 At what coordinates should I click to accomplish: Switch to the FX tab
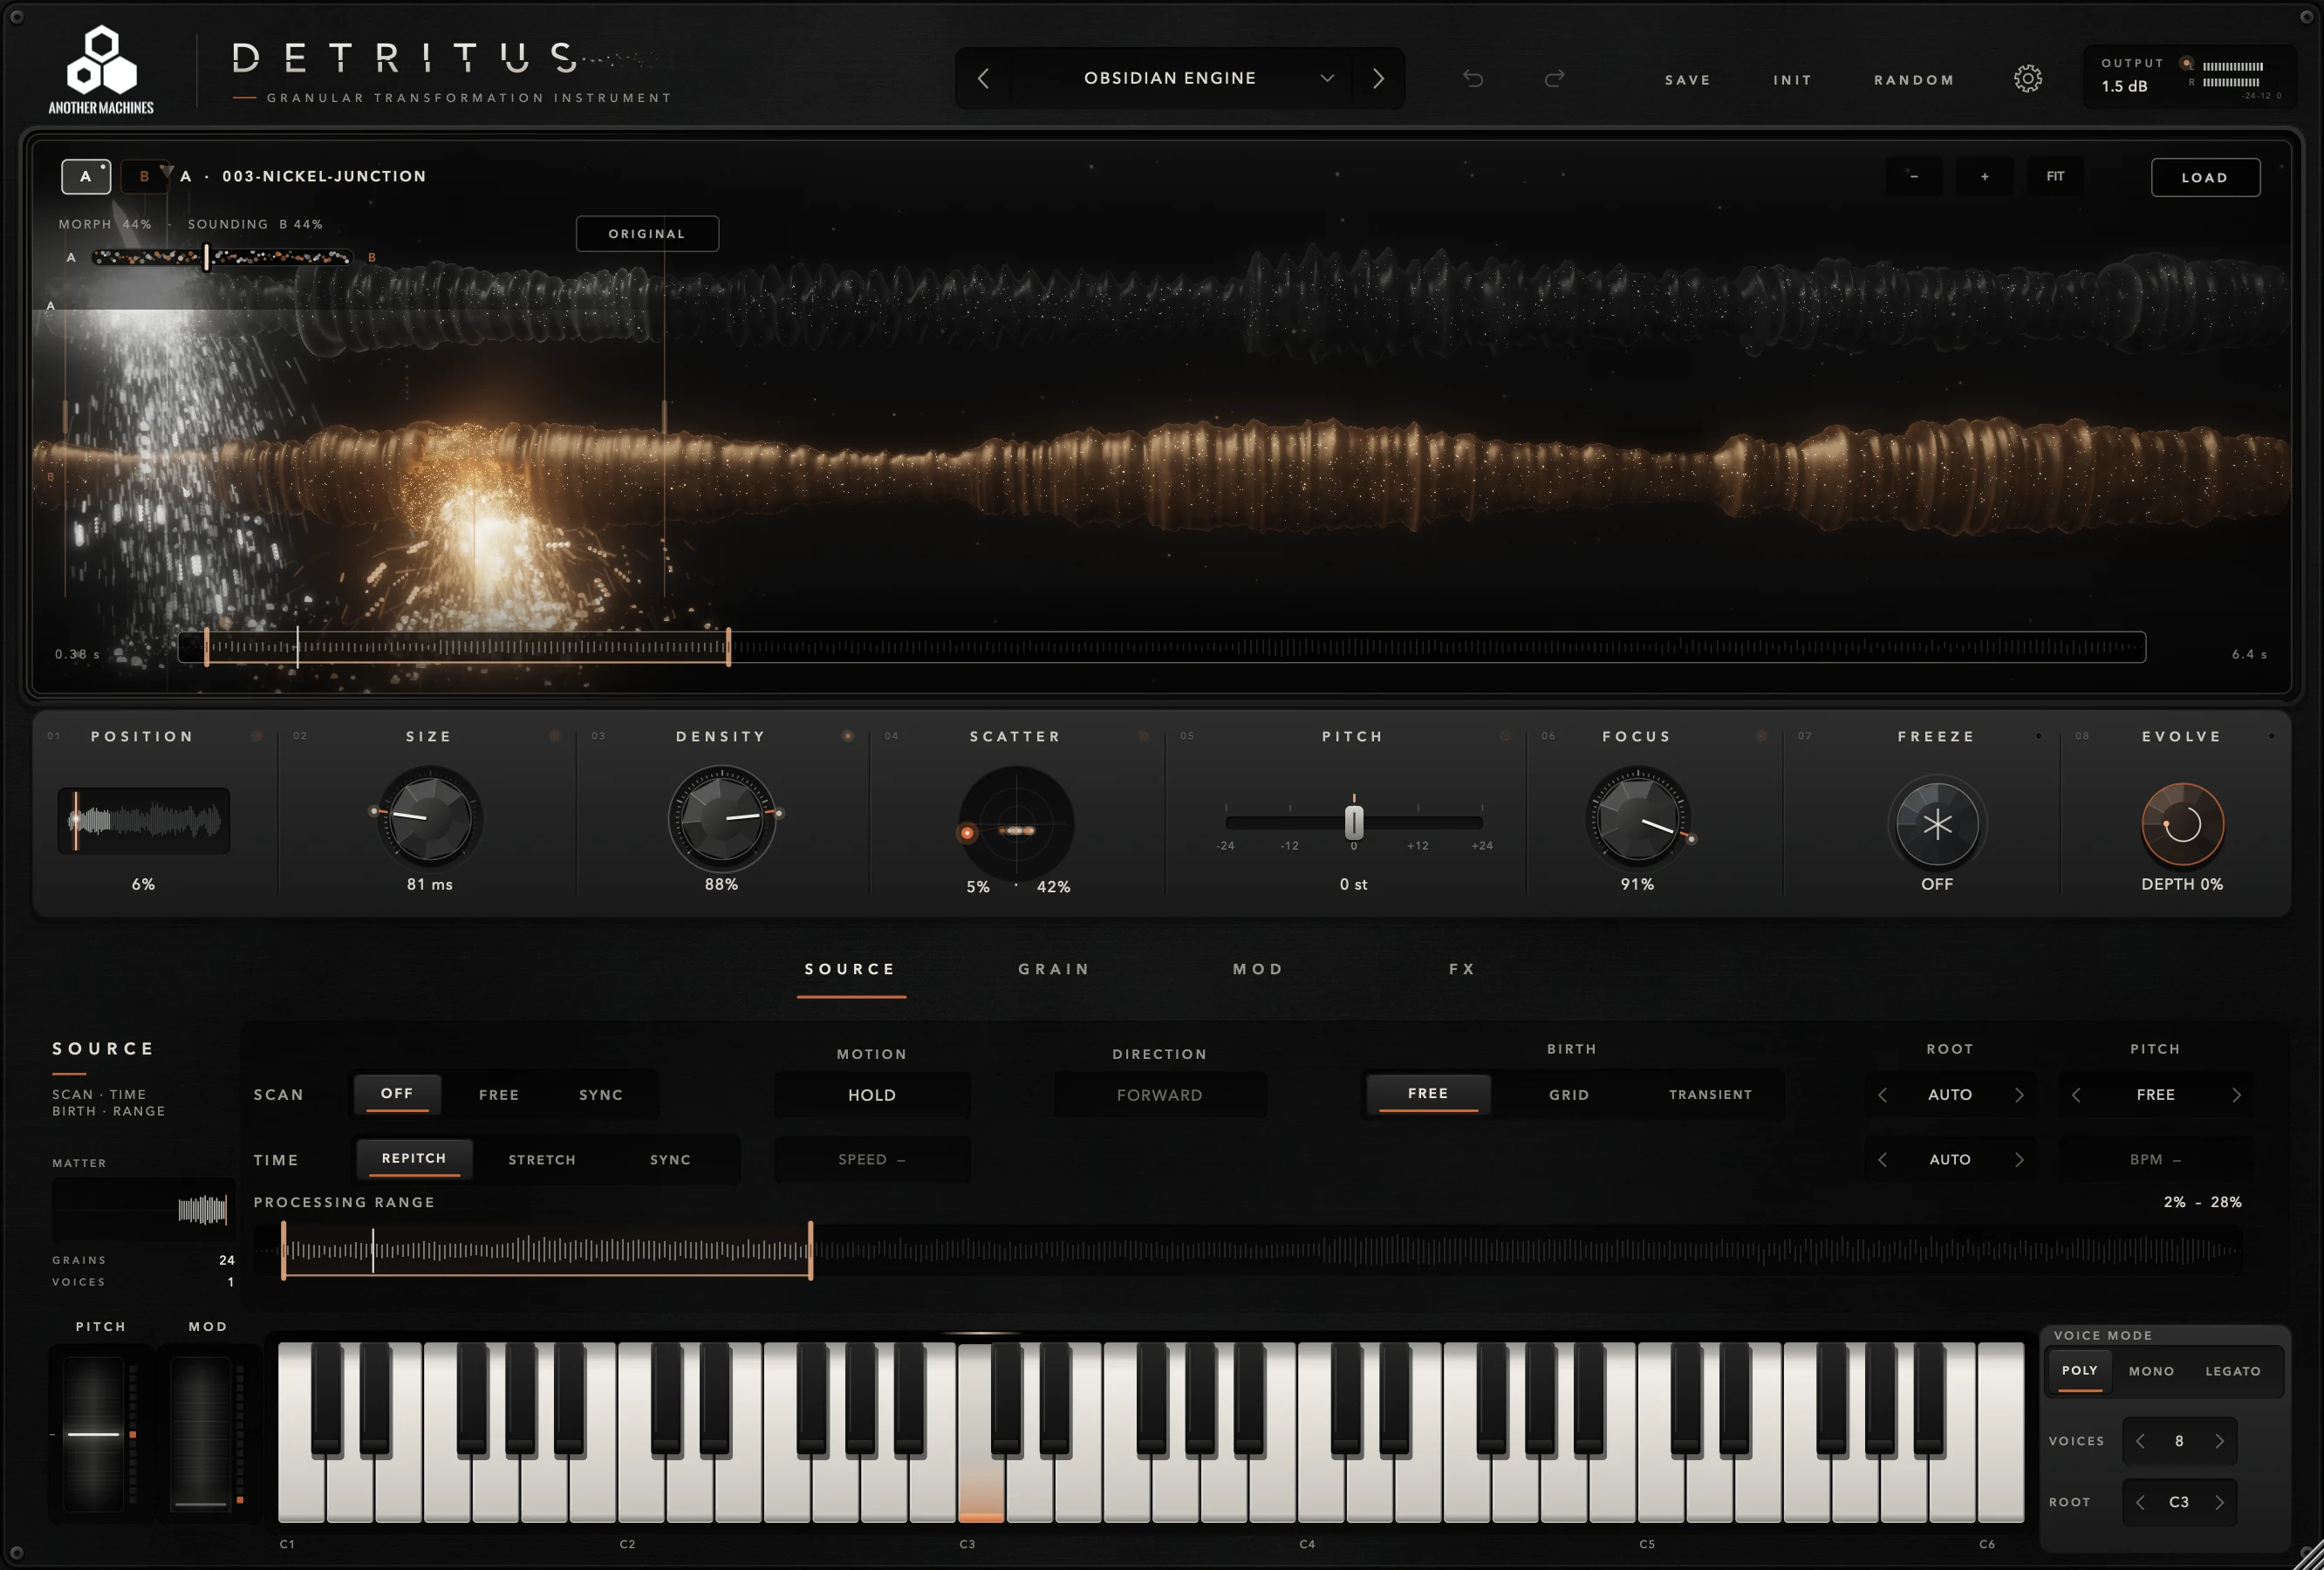(1462, 969)
